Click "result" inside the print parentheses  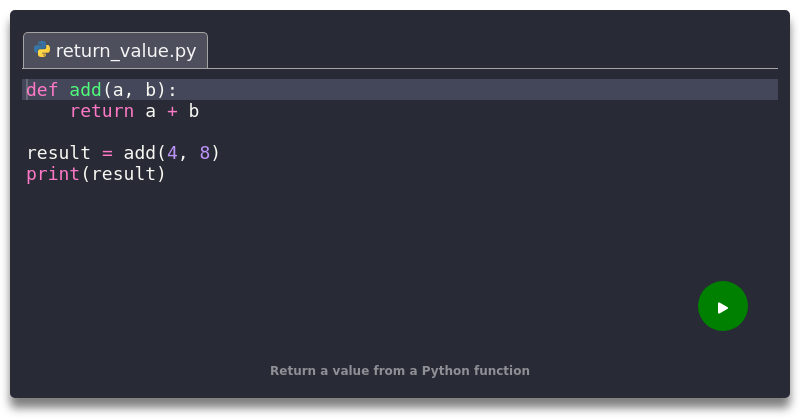tap(124, 174)
